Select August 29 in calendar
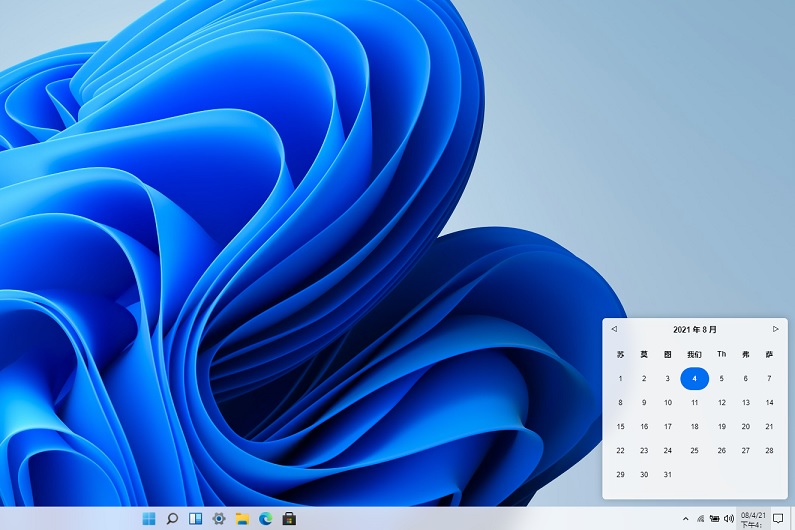This screenshot has width=795, height=530. pyautogui.click(x=620, y=475)
